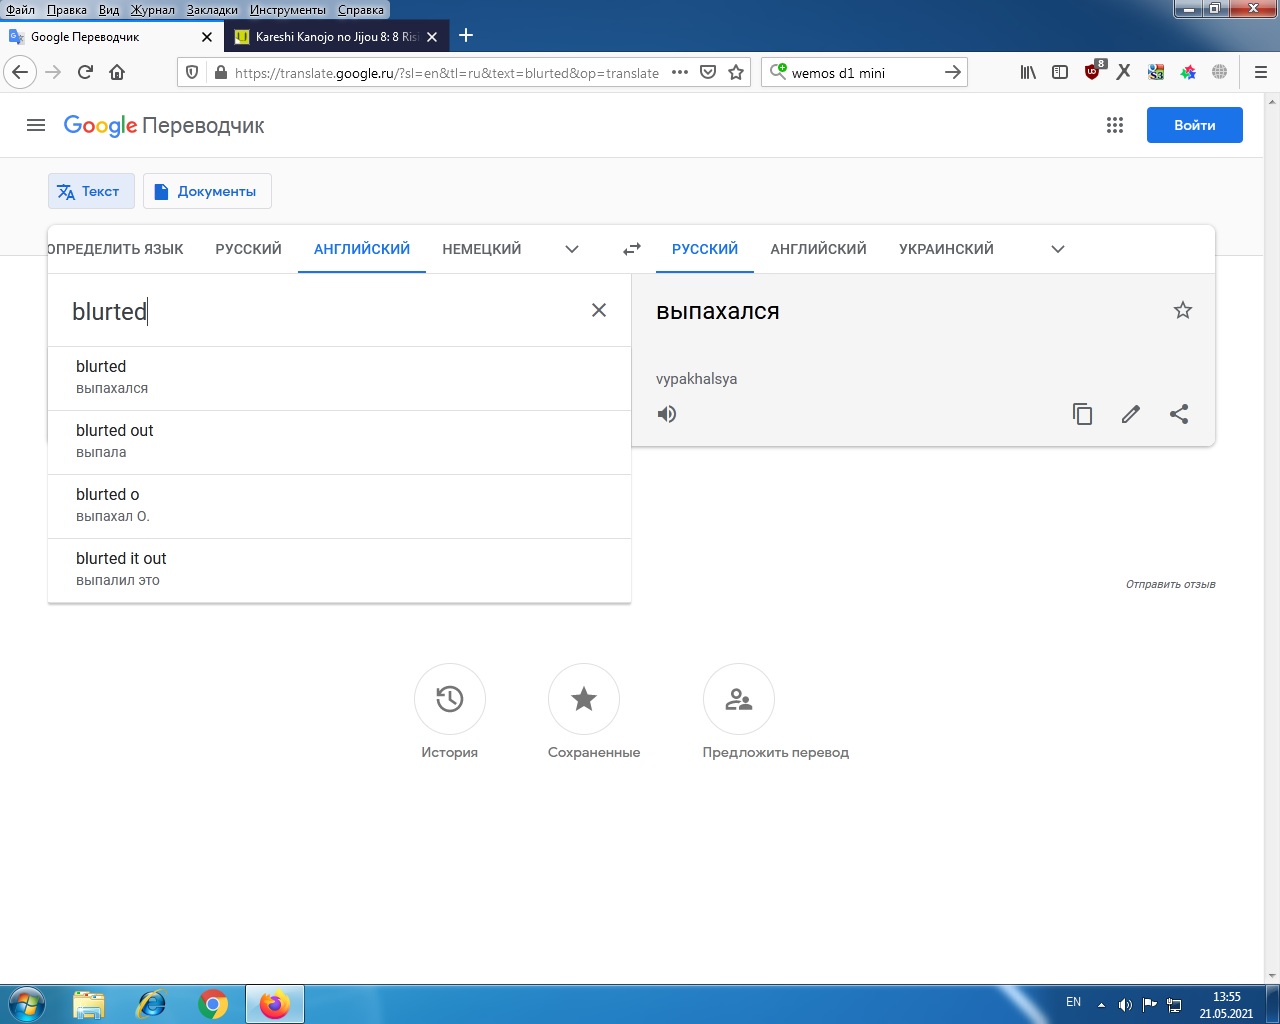Expand more target languages list
The height and width of the screenshot is (1024, 1280).
[x=1058, y=249]
